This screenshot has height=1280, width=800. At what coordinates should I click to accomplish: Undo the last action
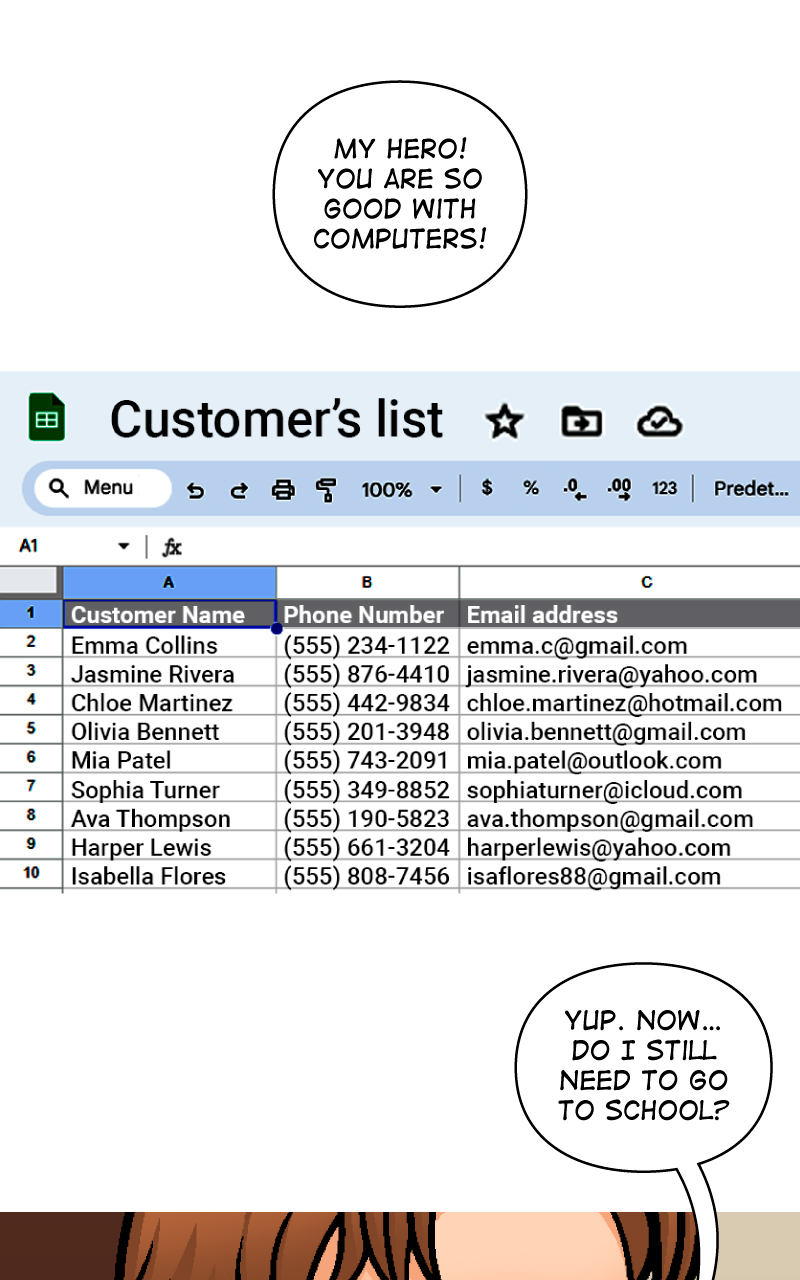pyautogui.click(x=196, y=490)
